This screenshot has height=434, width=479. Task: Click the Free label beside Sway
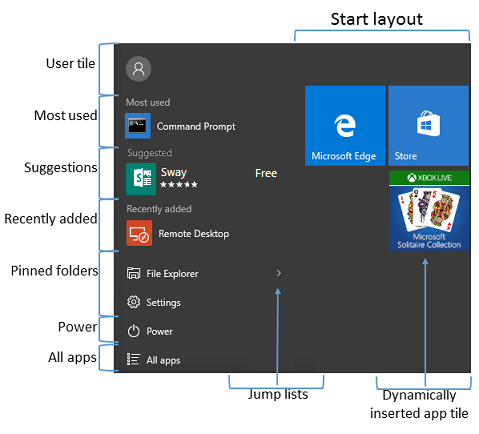point(266,173)
